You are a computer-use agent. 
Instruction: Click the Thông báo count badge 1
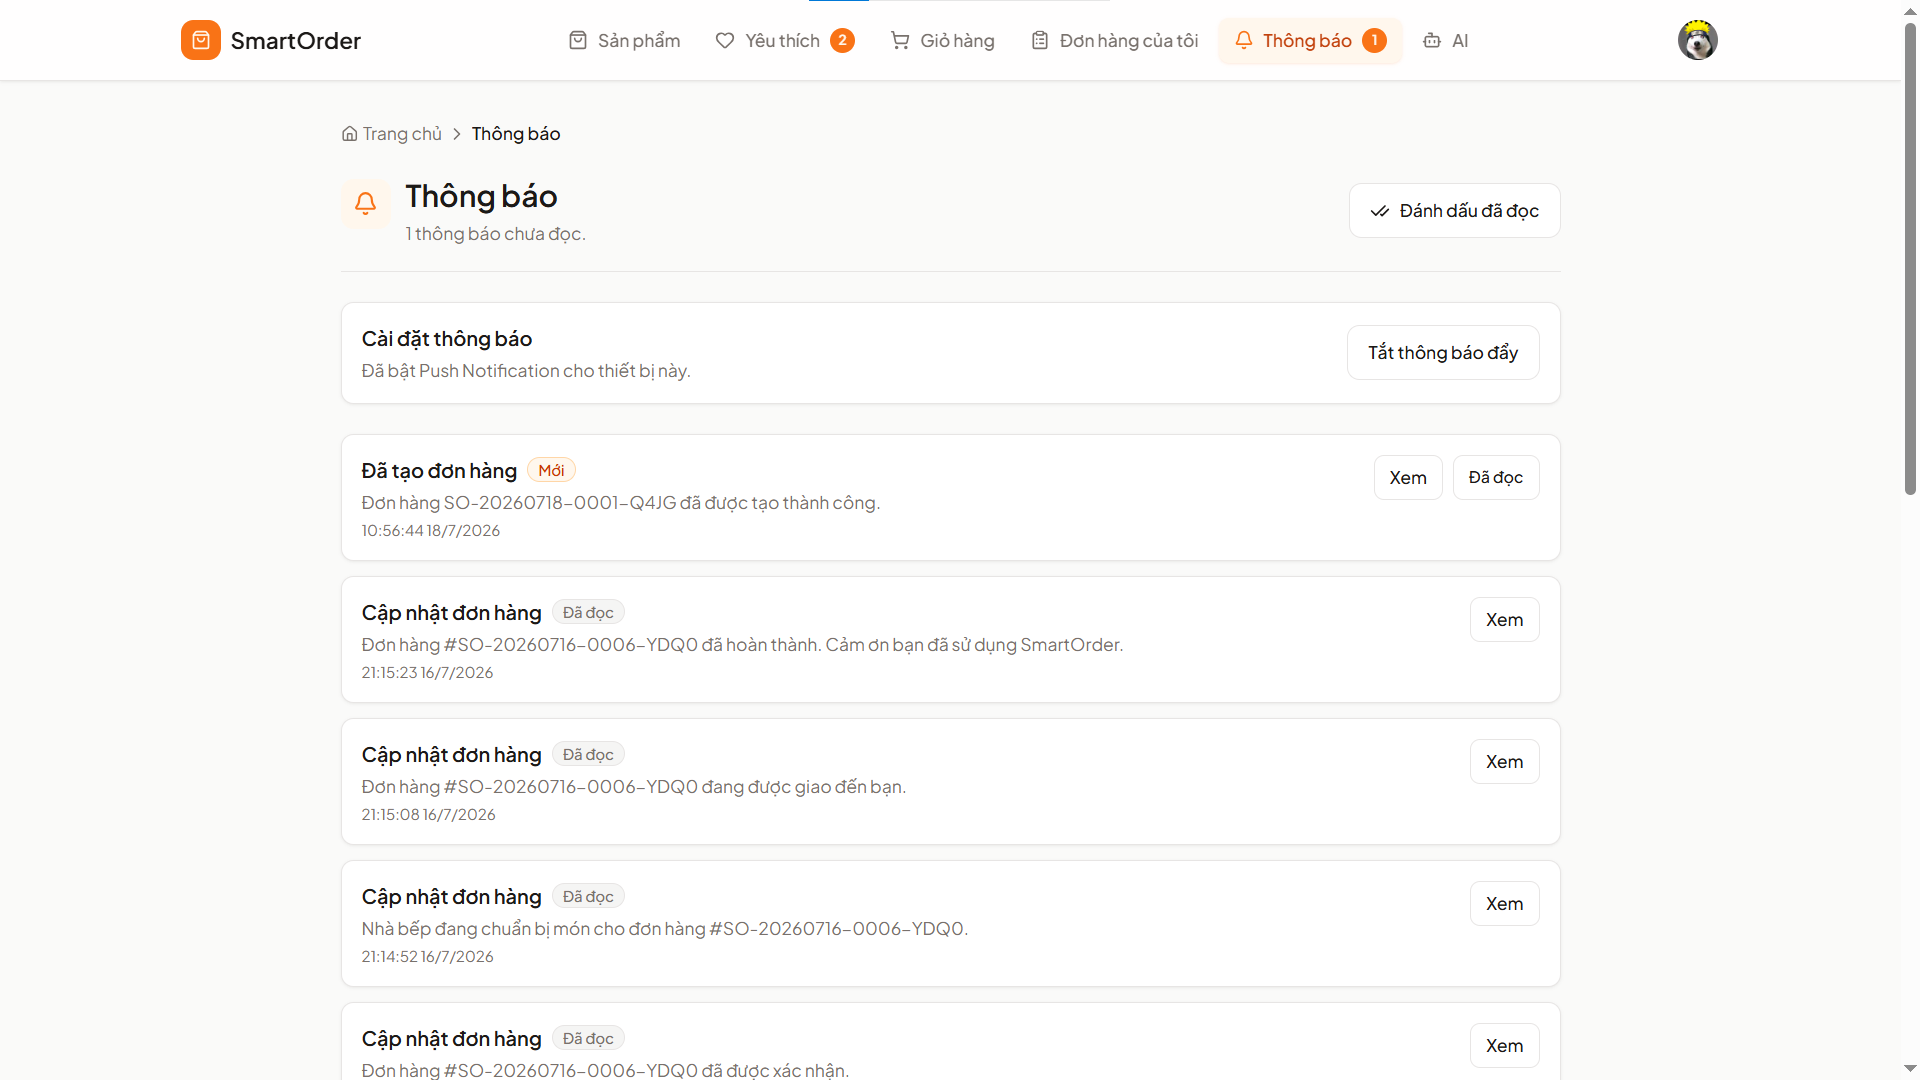1375,40
